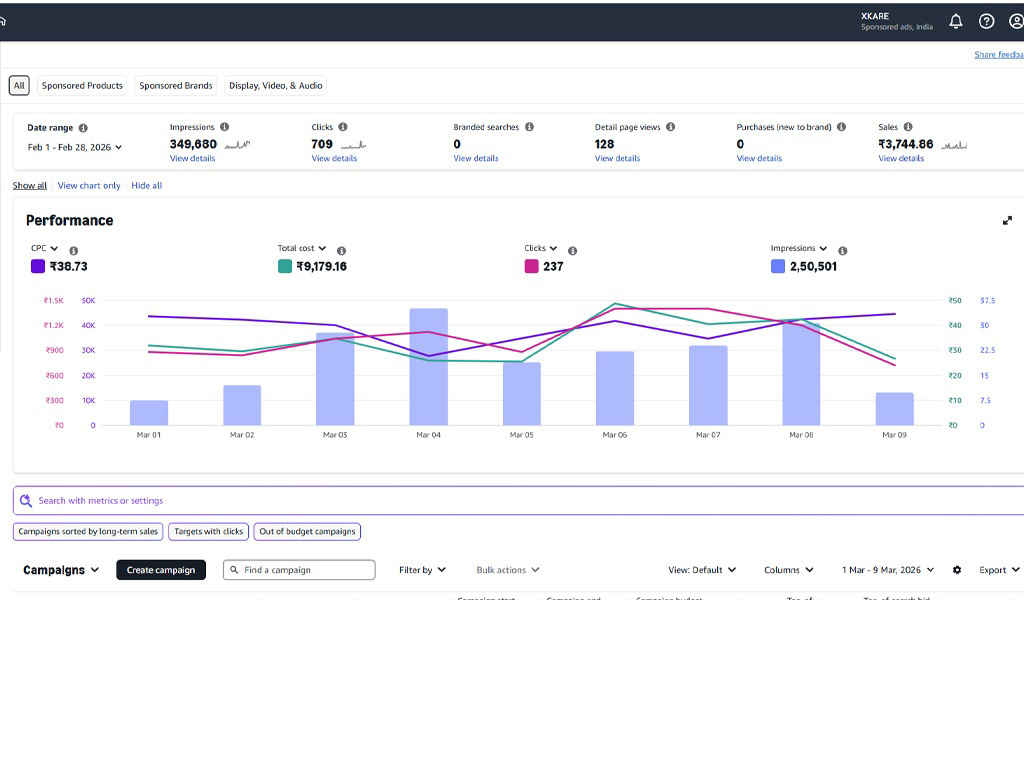Expand the Performance chart to fullscreen
1024x768 pixels.
1007,221
